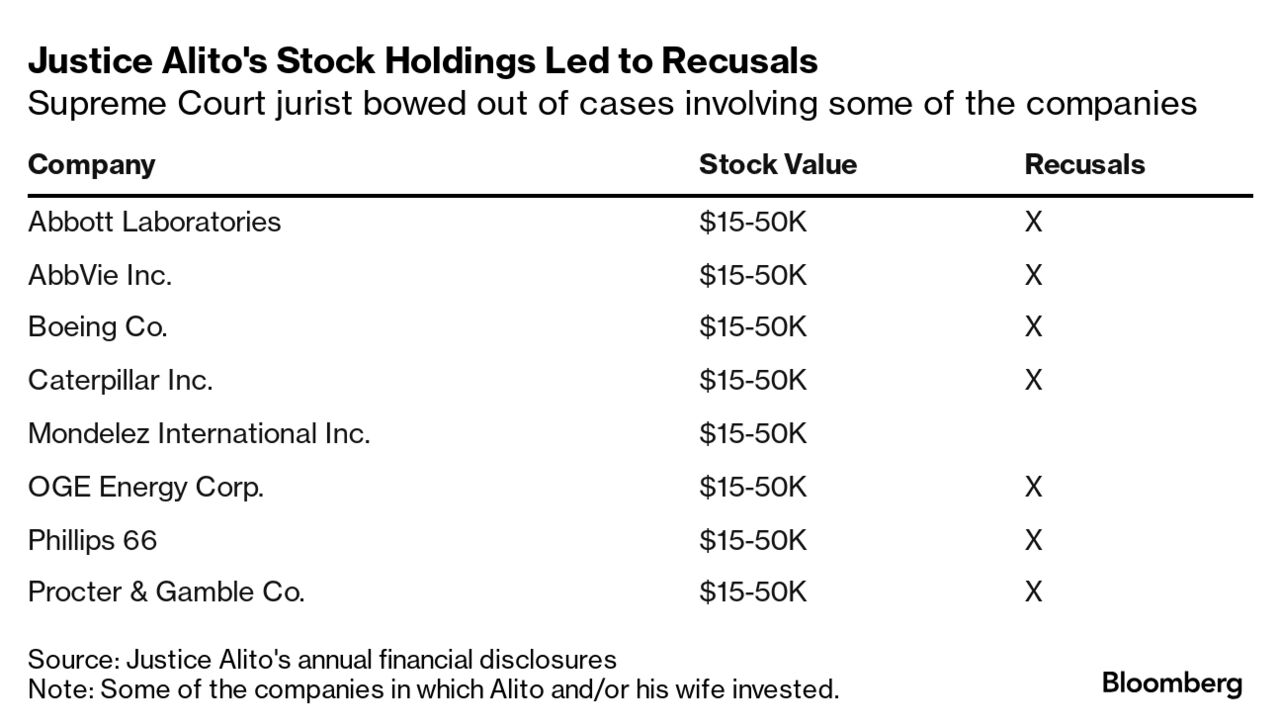The width and height of the screenshot is (1281, 728).
Task: Select the Mondelez International Inc. entry
Action: (x=199, y=434)
